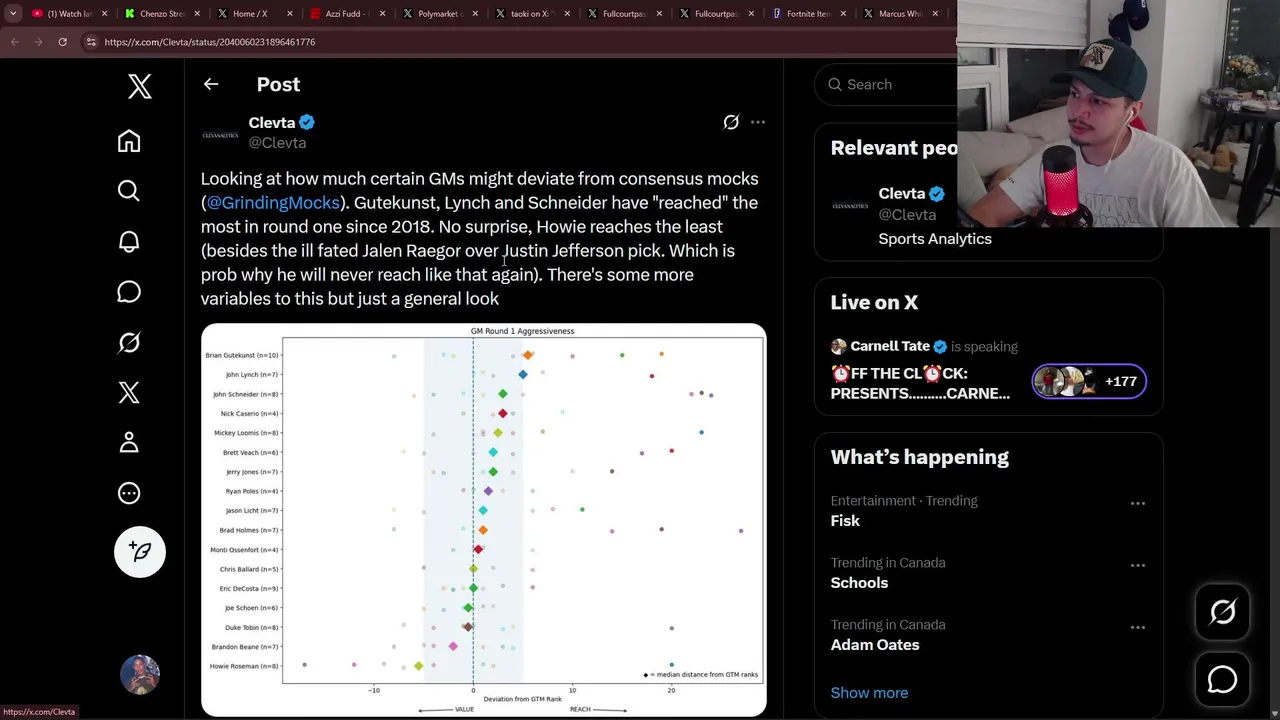
Task: Open the browser tab list dropdown
Action: point(12,14)
